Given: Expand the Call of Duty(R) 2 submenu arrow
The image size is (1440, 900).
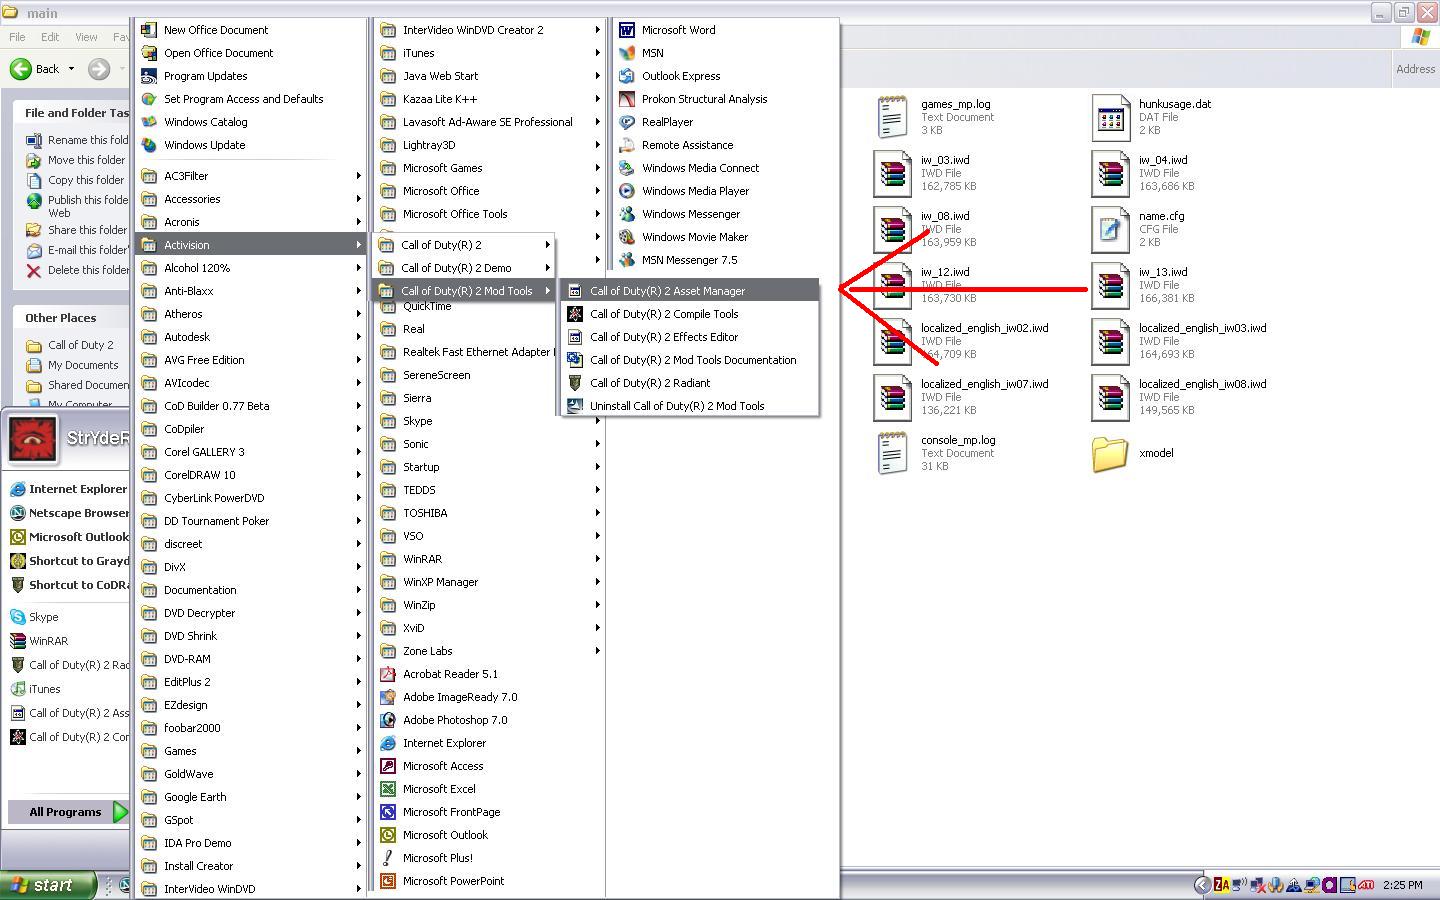Looking at the screenshot, I should coord(547,245).
